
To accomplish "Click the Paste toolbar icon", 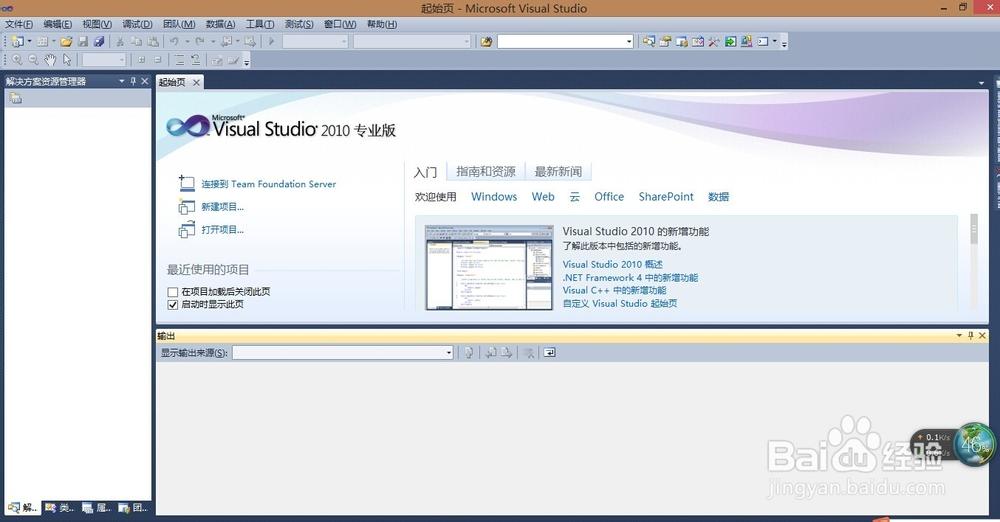I will [x=153, y=41].
